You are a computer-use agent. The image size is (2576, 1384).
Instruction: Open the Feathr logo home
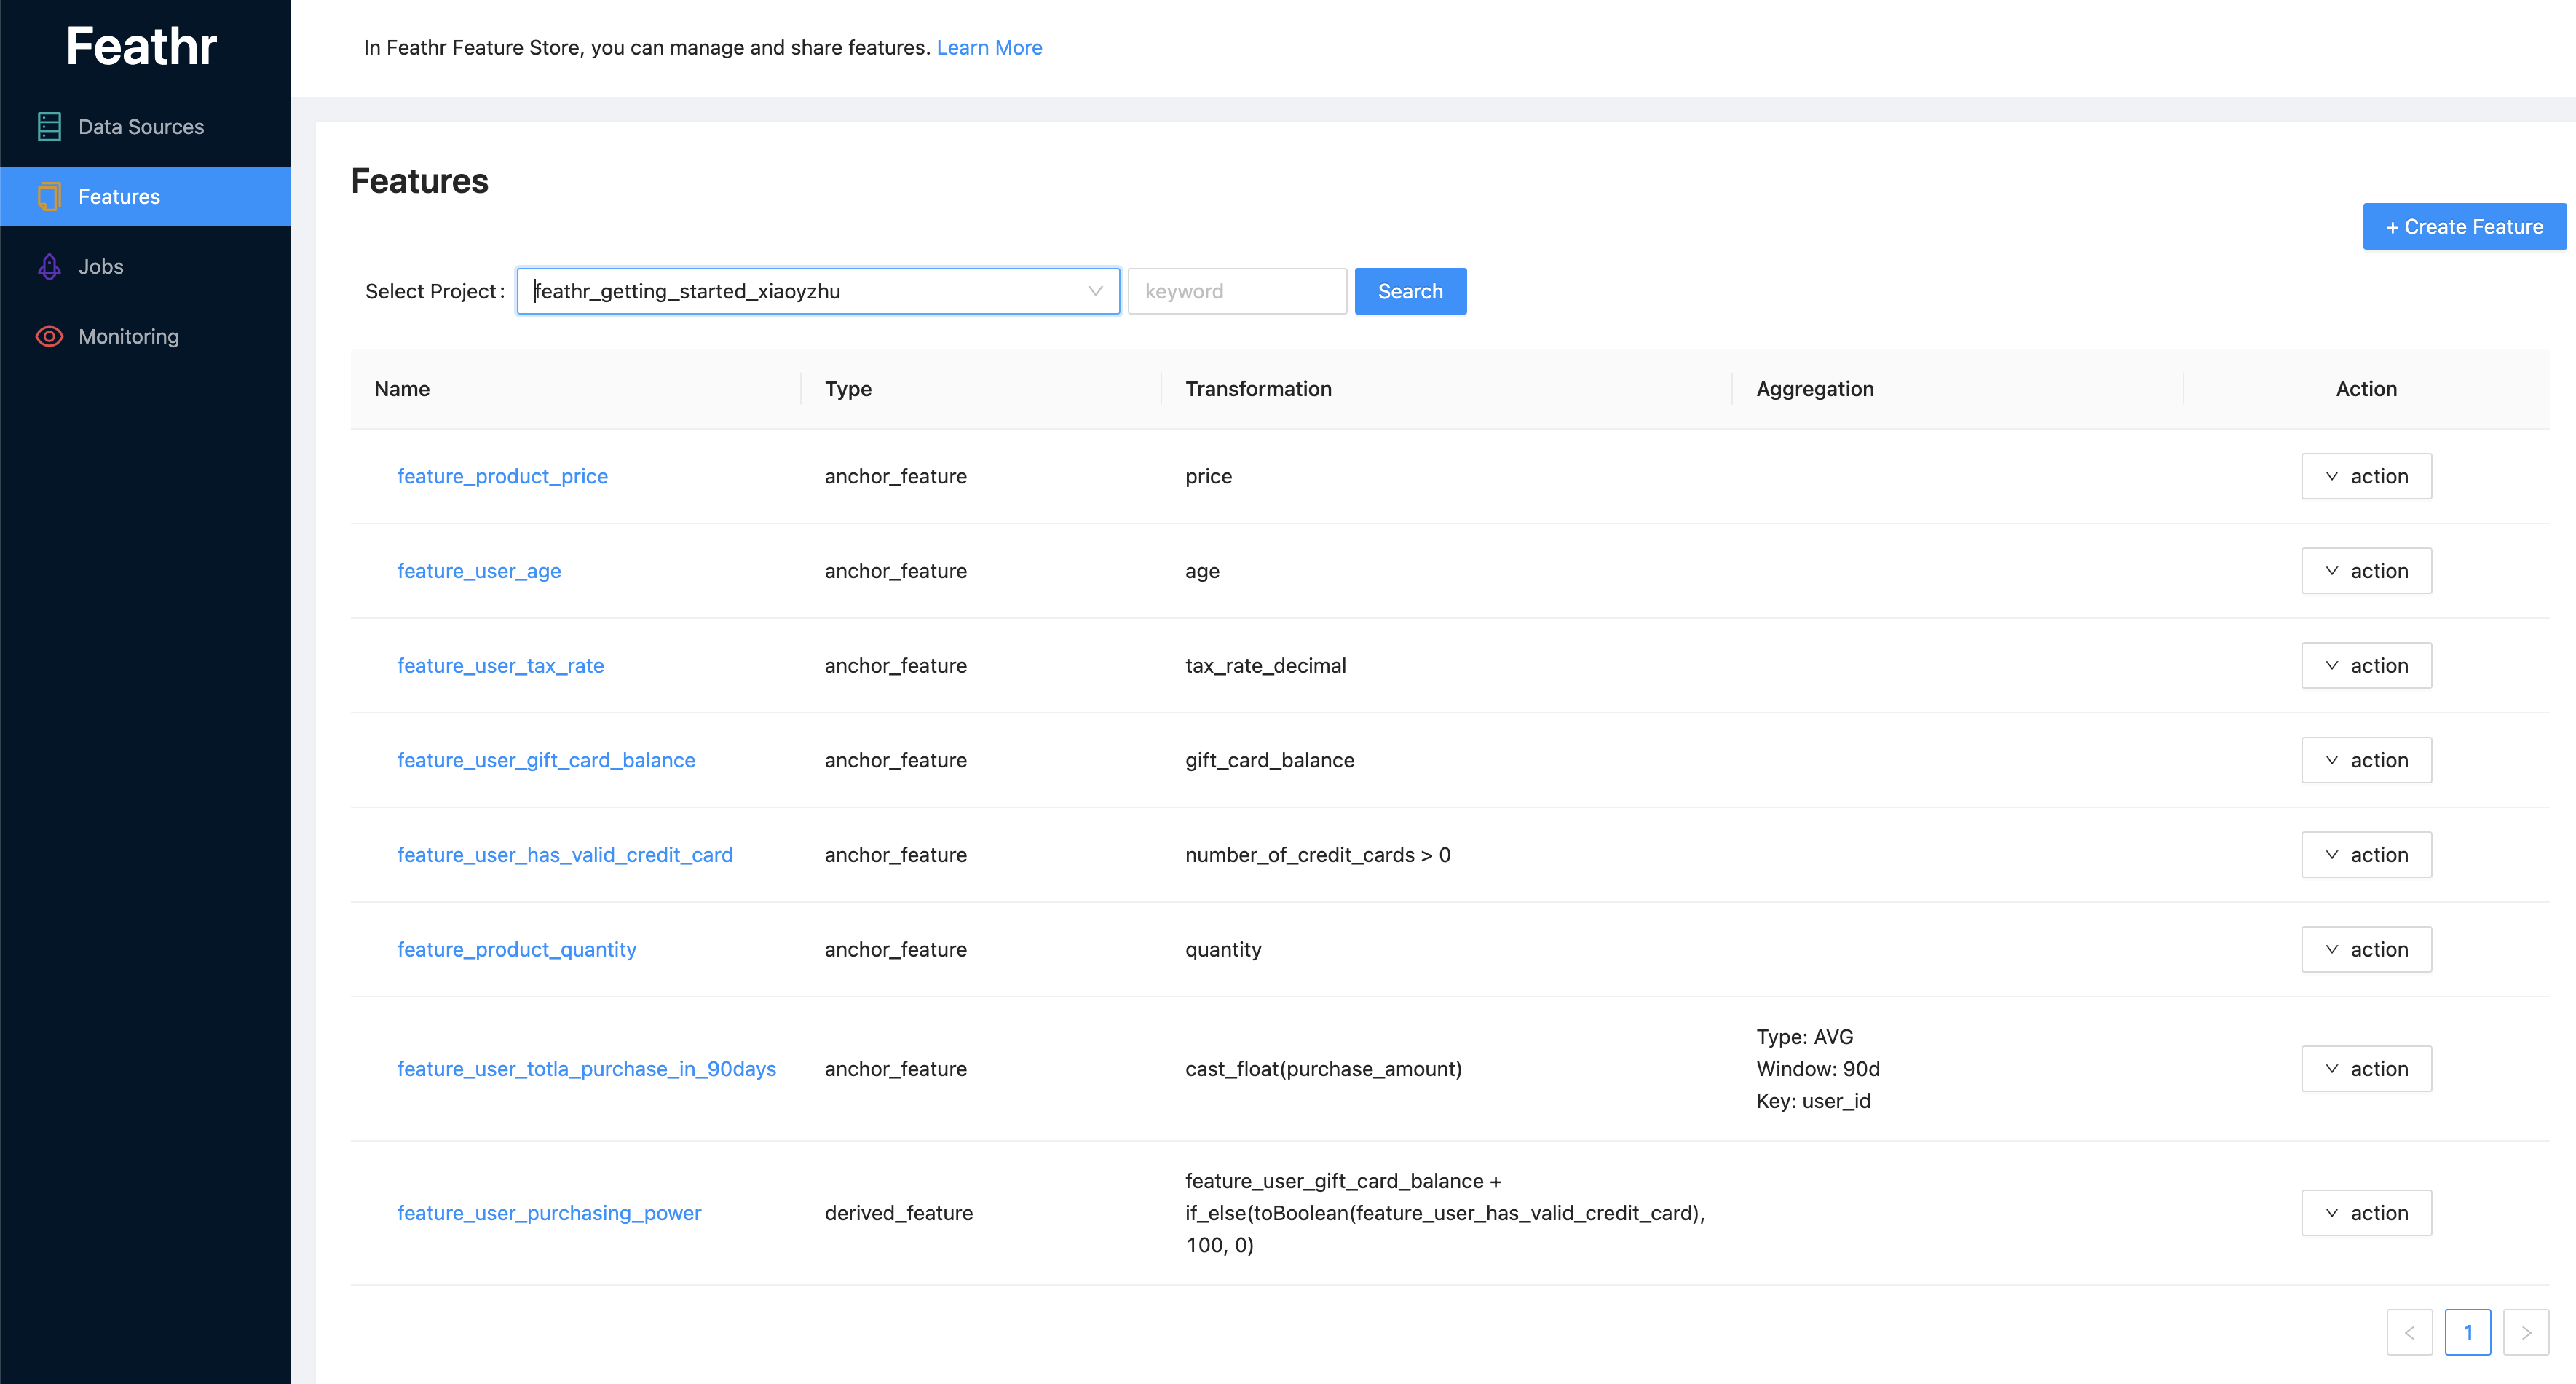click(x=141, y=46)
